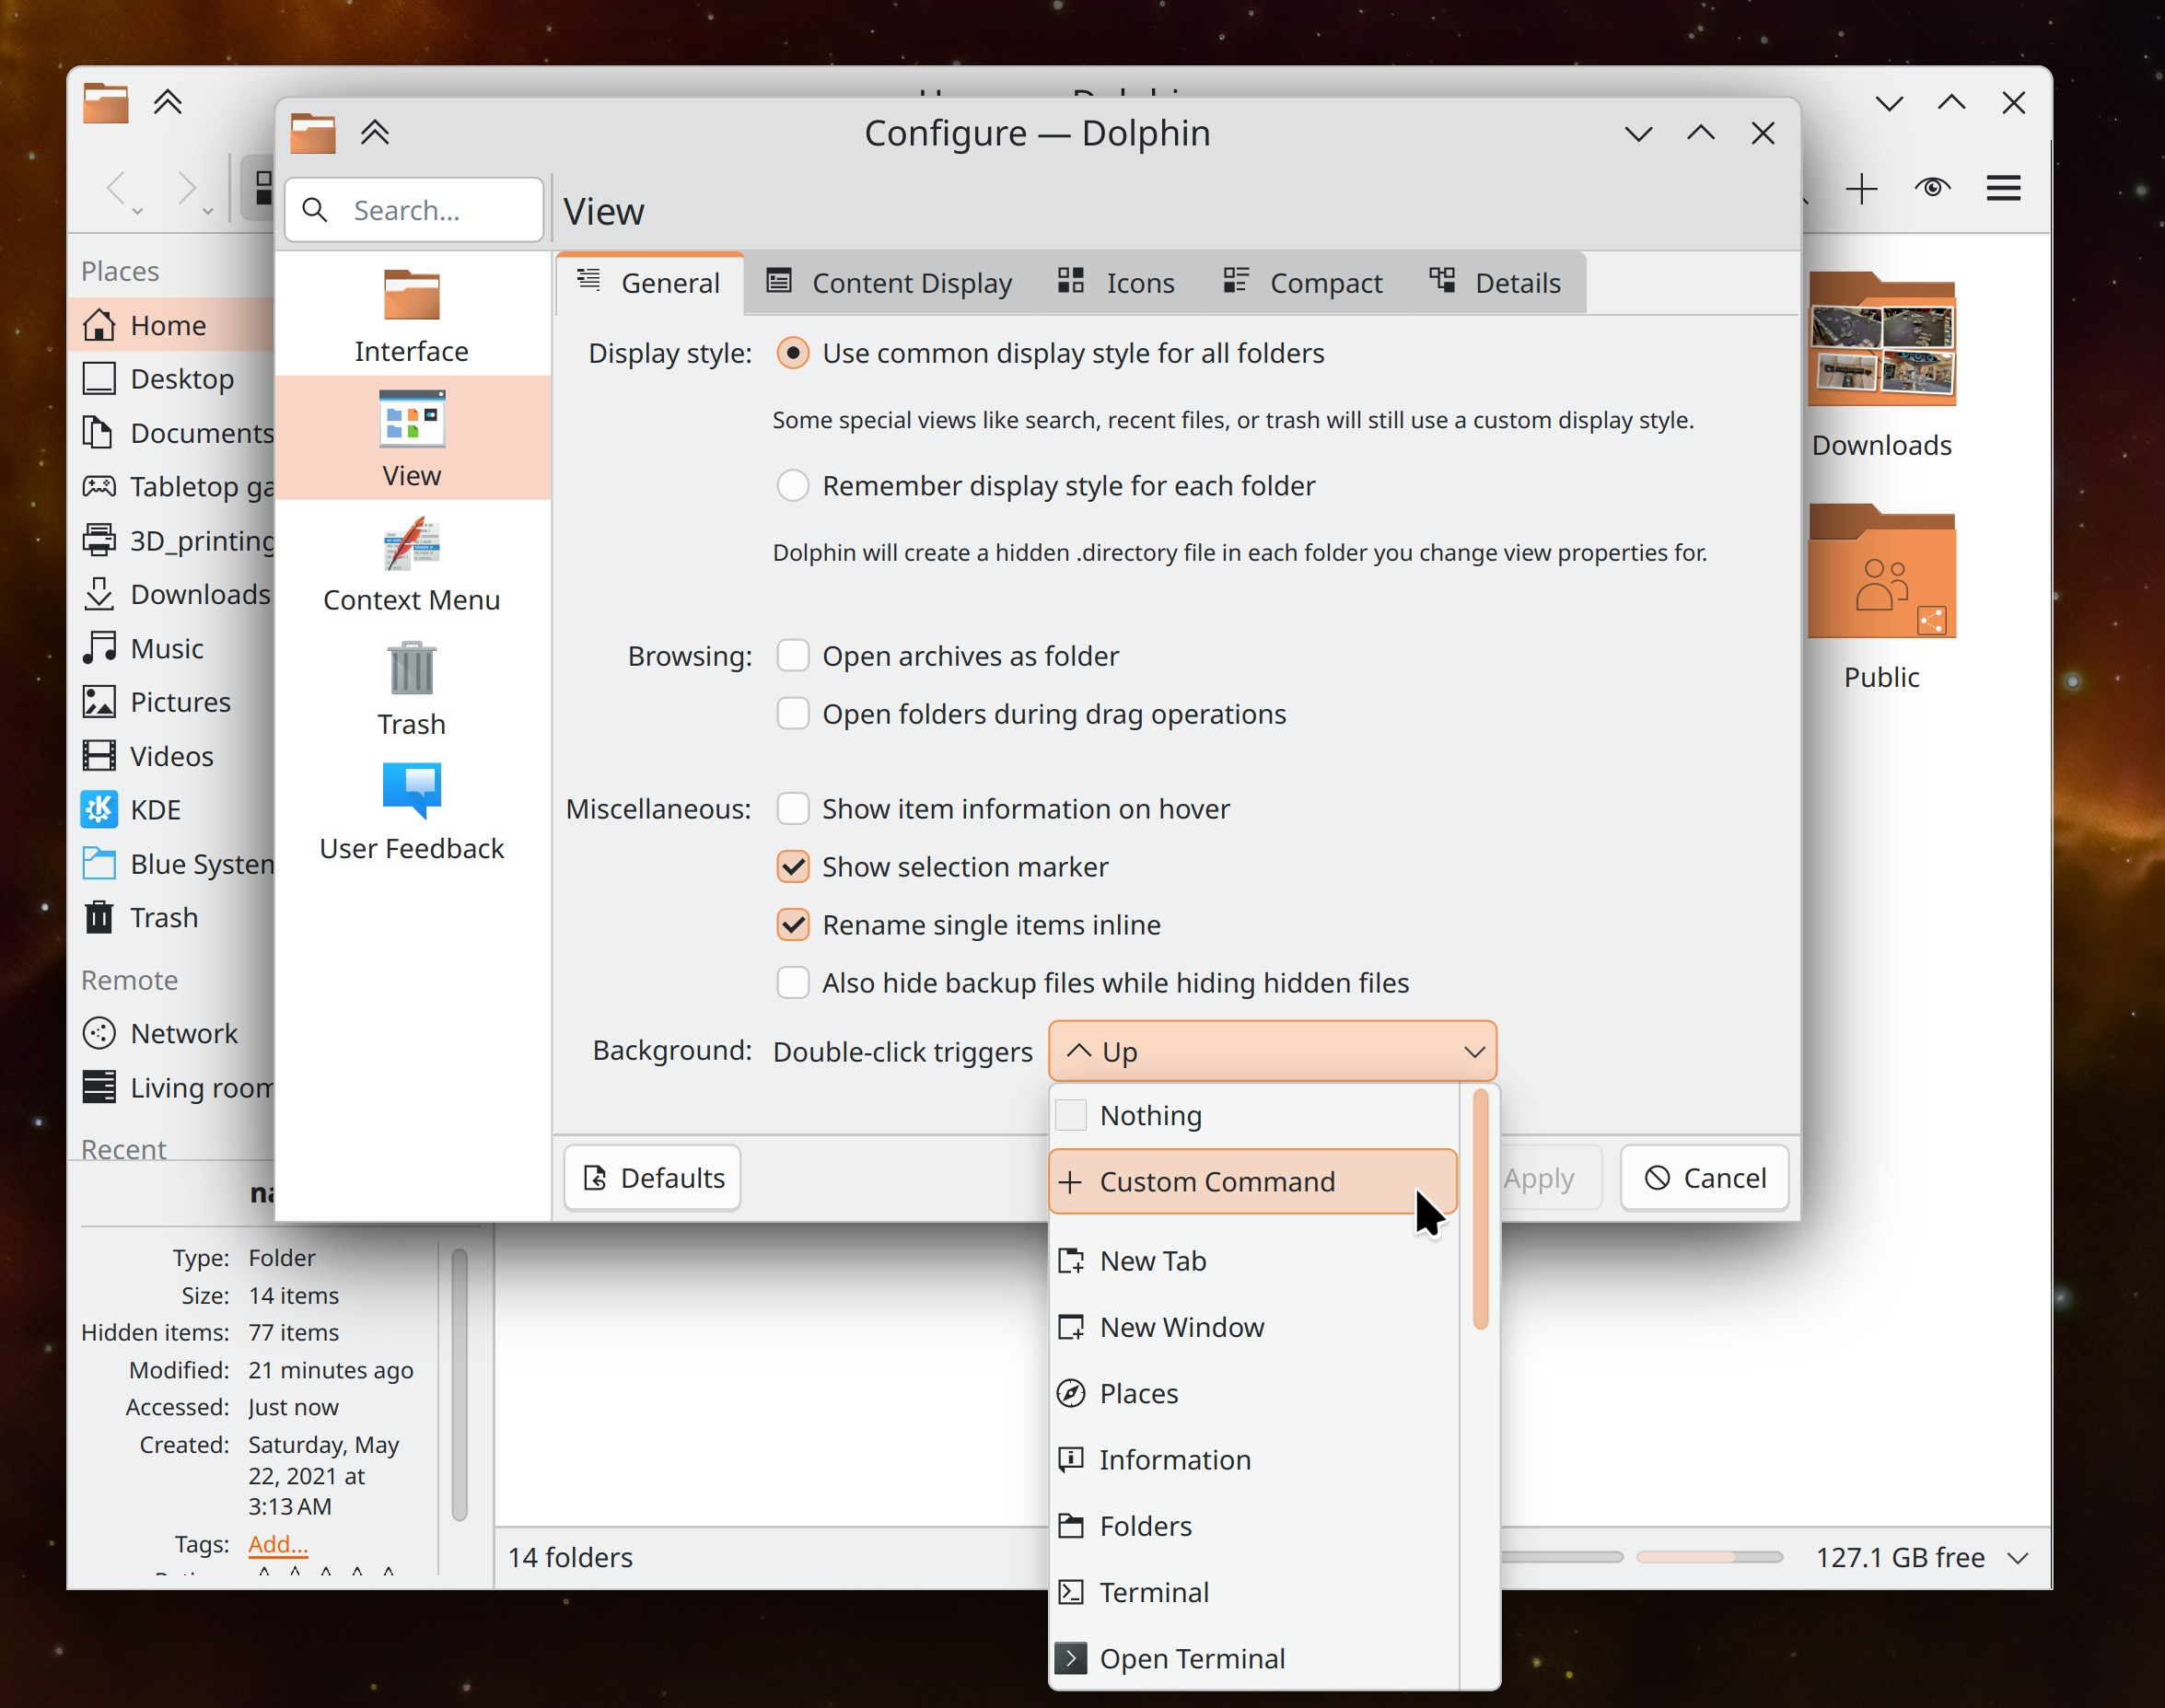Viewport: 2165px width, 1708px height.
Task: Open the hamburger menu in Dolphin toolbar
Action: (2003, 189)
